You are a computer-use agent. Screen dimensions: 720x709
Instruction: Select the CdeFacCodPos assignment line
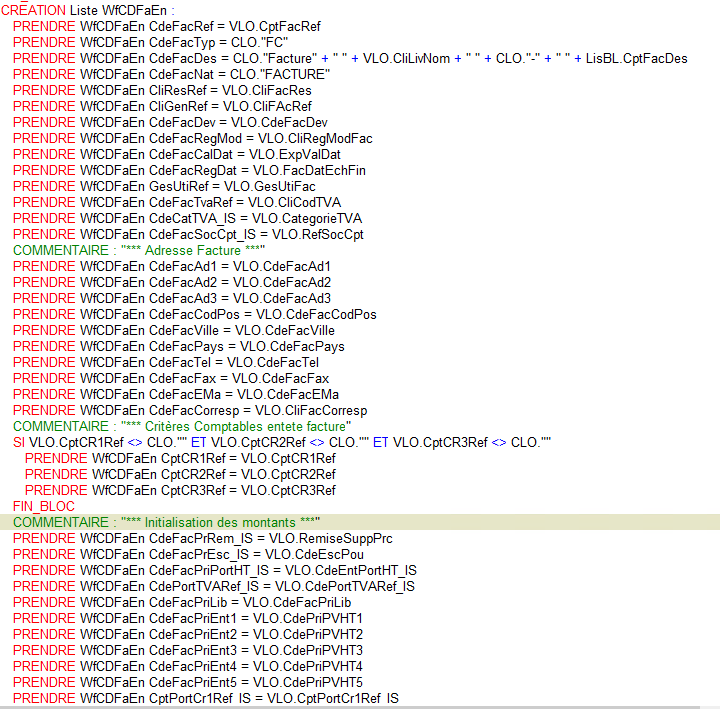click(x=195, y=314)
